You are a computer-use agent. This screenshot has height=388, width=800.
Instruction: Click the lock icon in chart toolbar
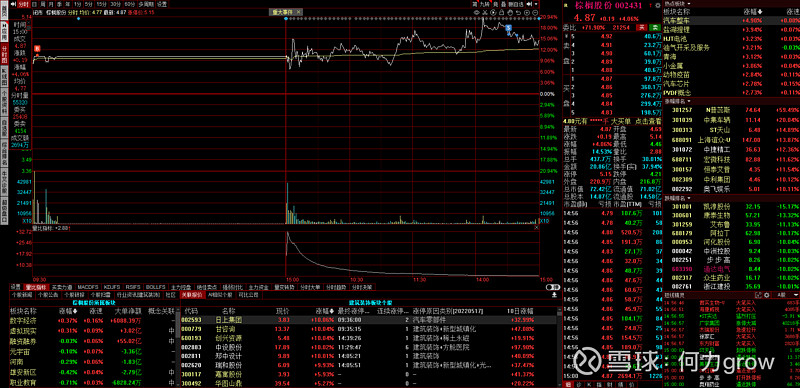(502, 12)
